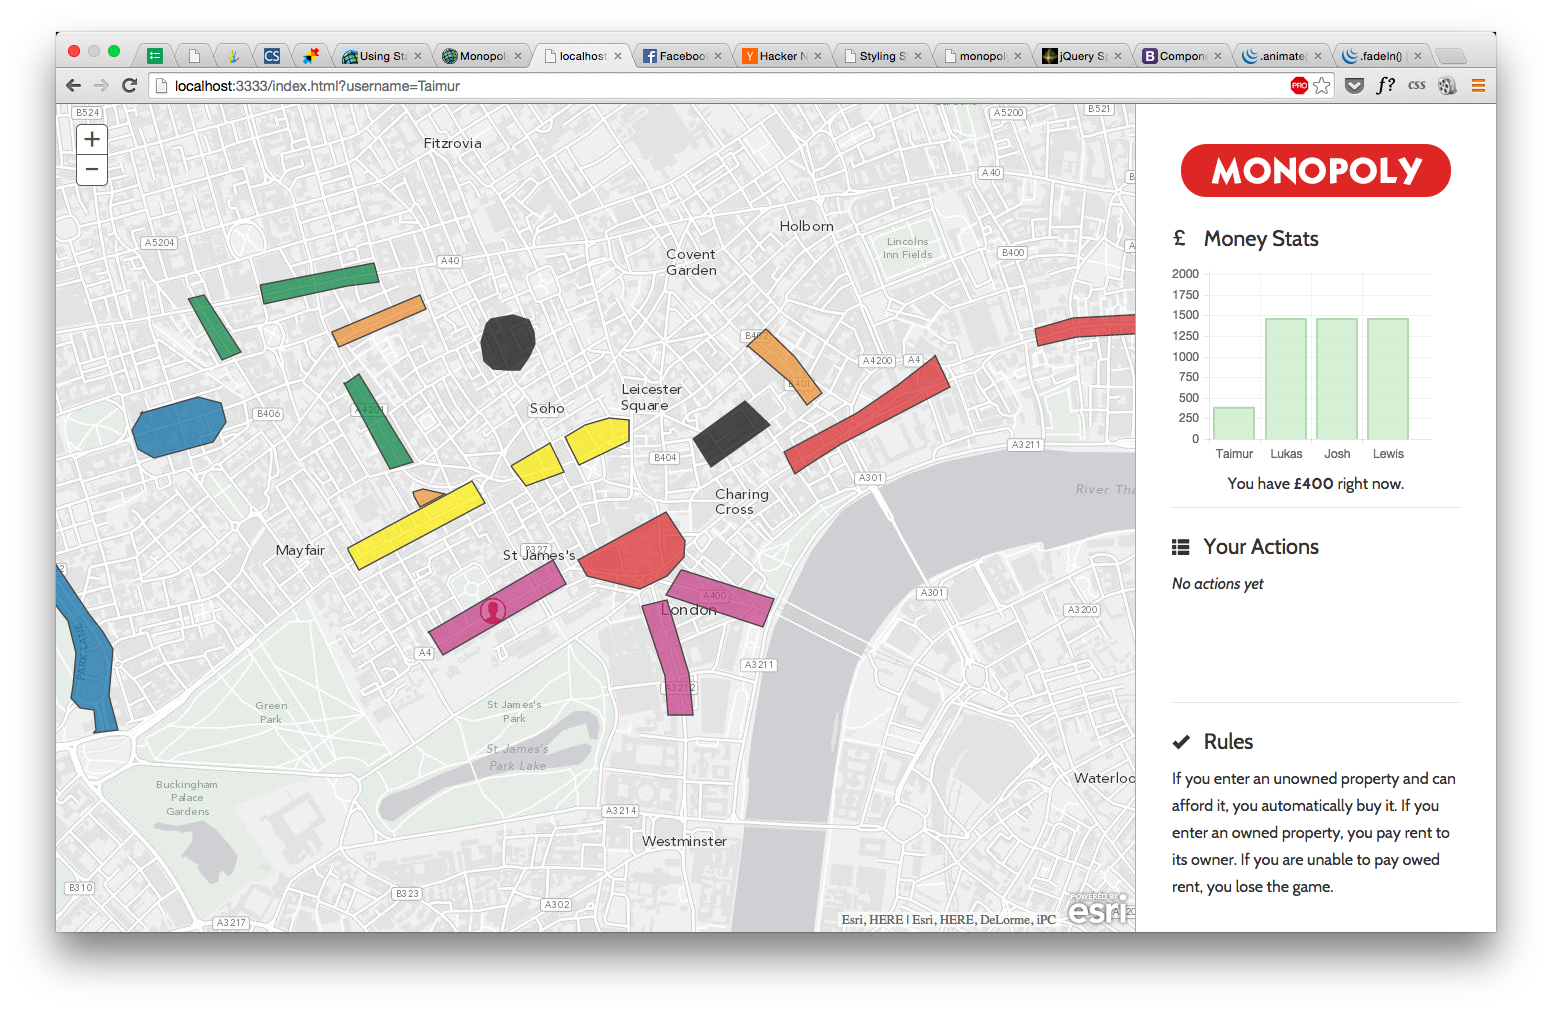
Task: Go forward in the browser
Action: [x=101, y=86]
